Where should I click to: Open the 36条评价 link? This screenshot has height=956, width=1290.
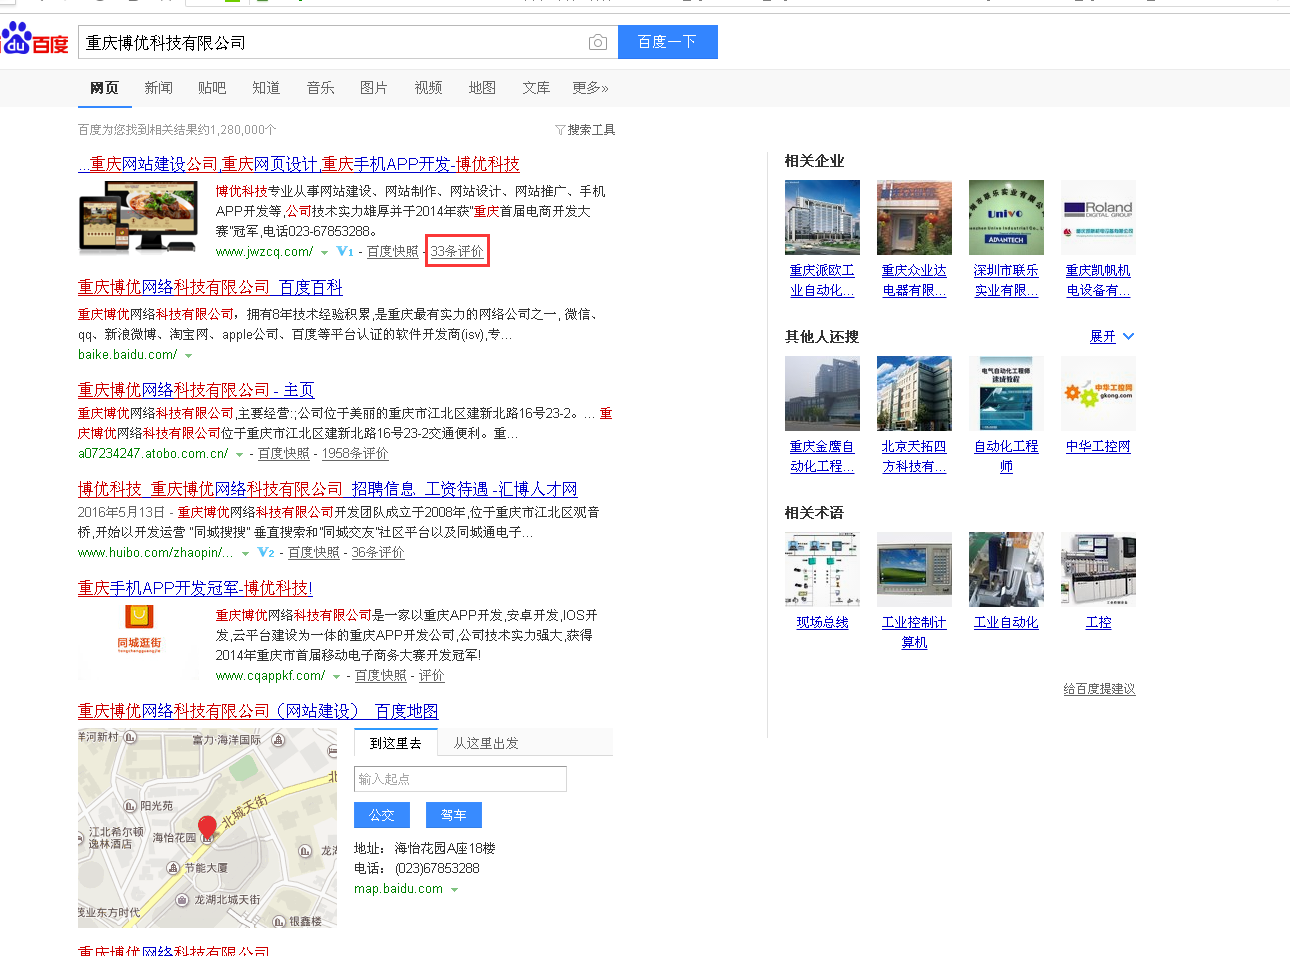click(x=378, y=553)
